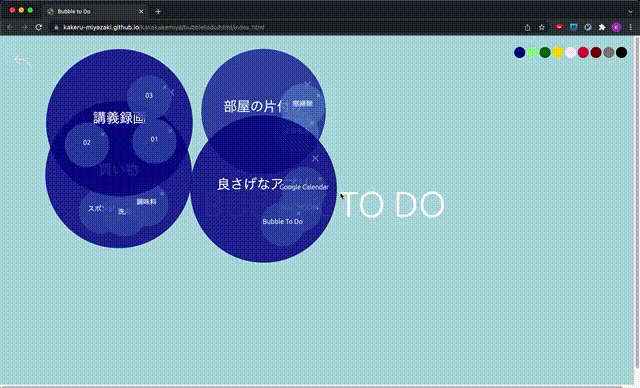Click the site lock icon
Viewport: 640px width, 388px height.
(56, 27)
